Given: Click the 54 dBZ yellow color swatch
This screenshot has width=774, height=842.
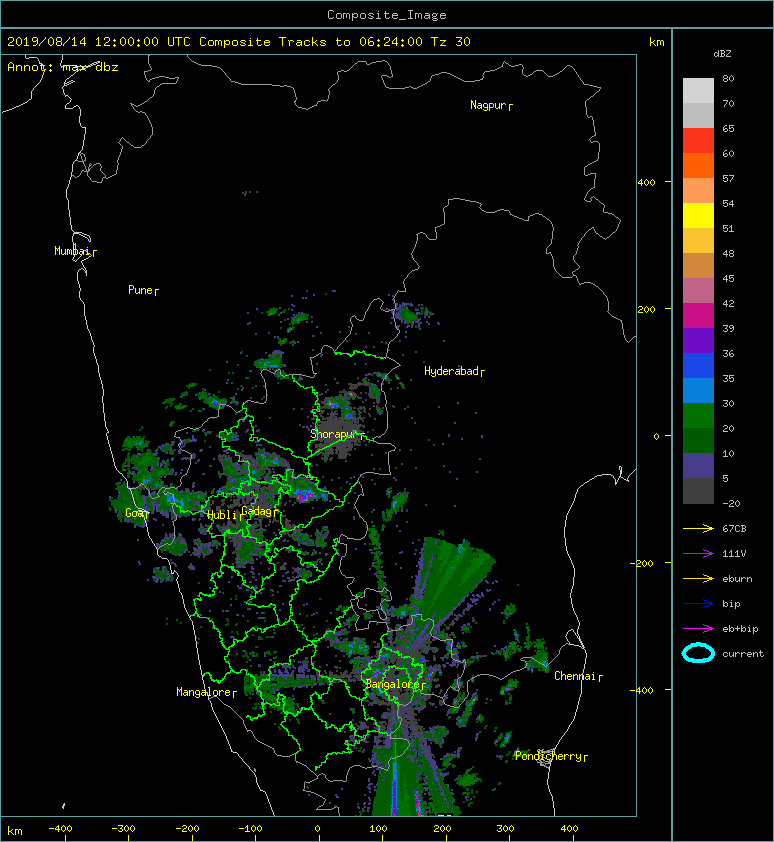Looking at the screenshot, I should [x=698, y=215].
